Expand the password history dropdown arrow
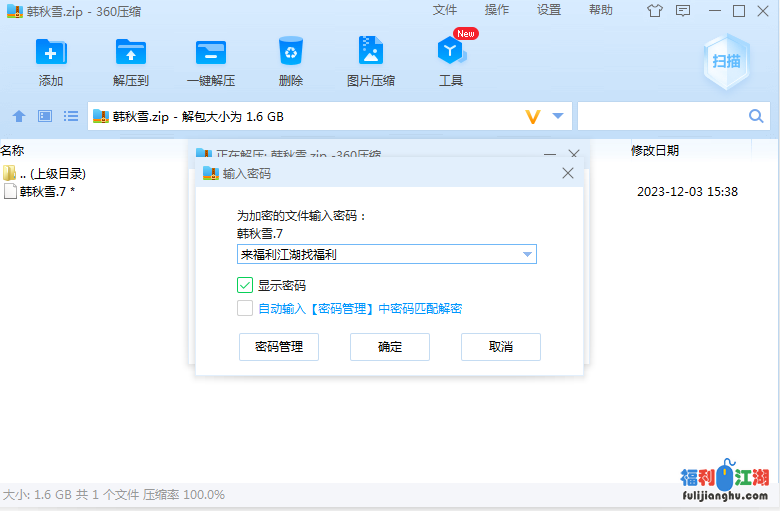The image size is (780, 511). (527, 255)
